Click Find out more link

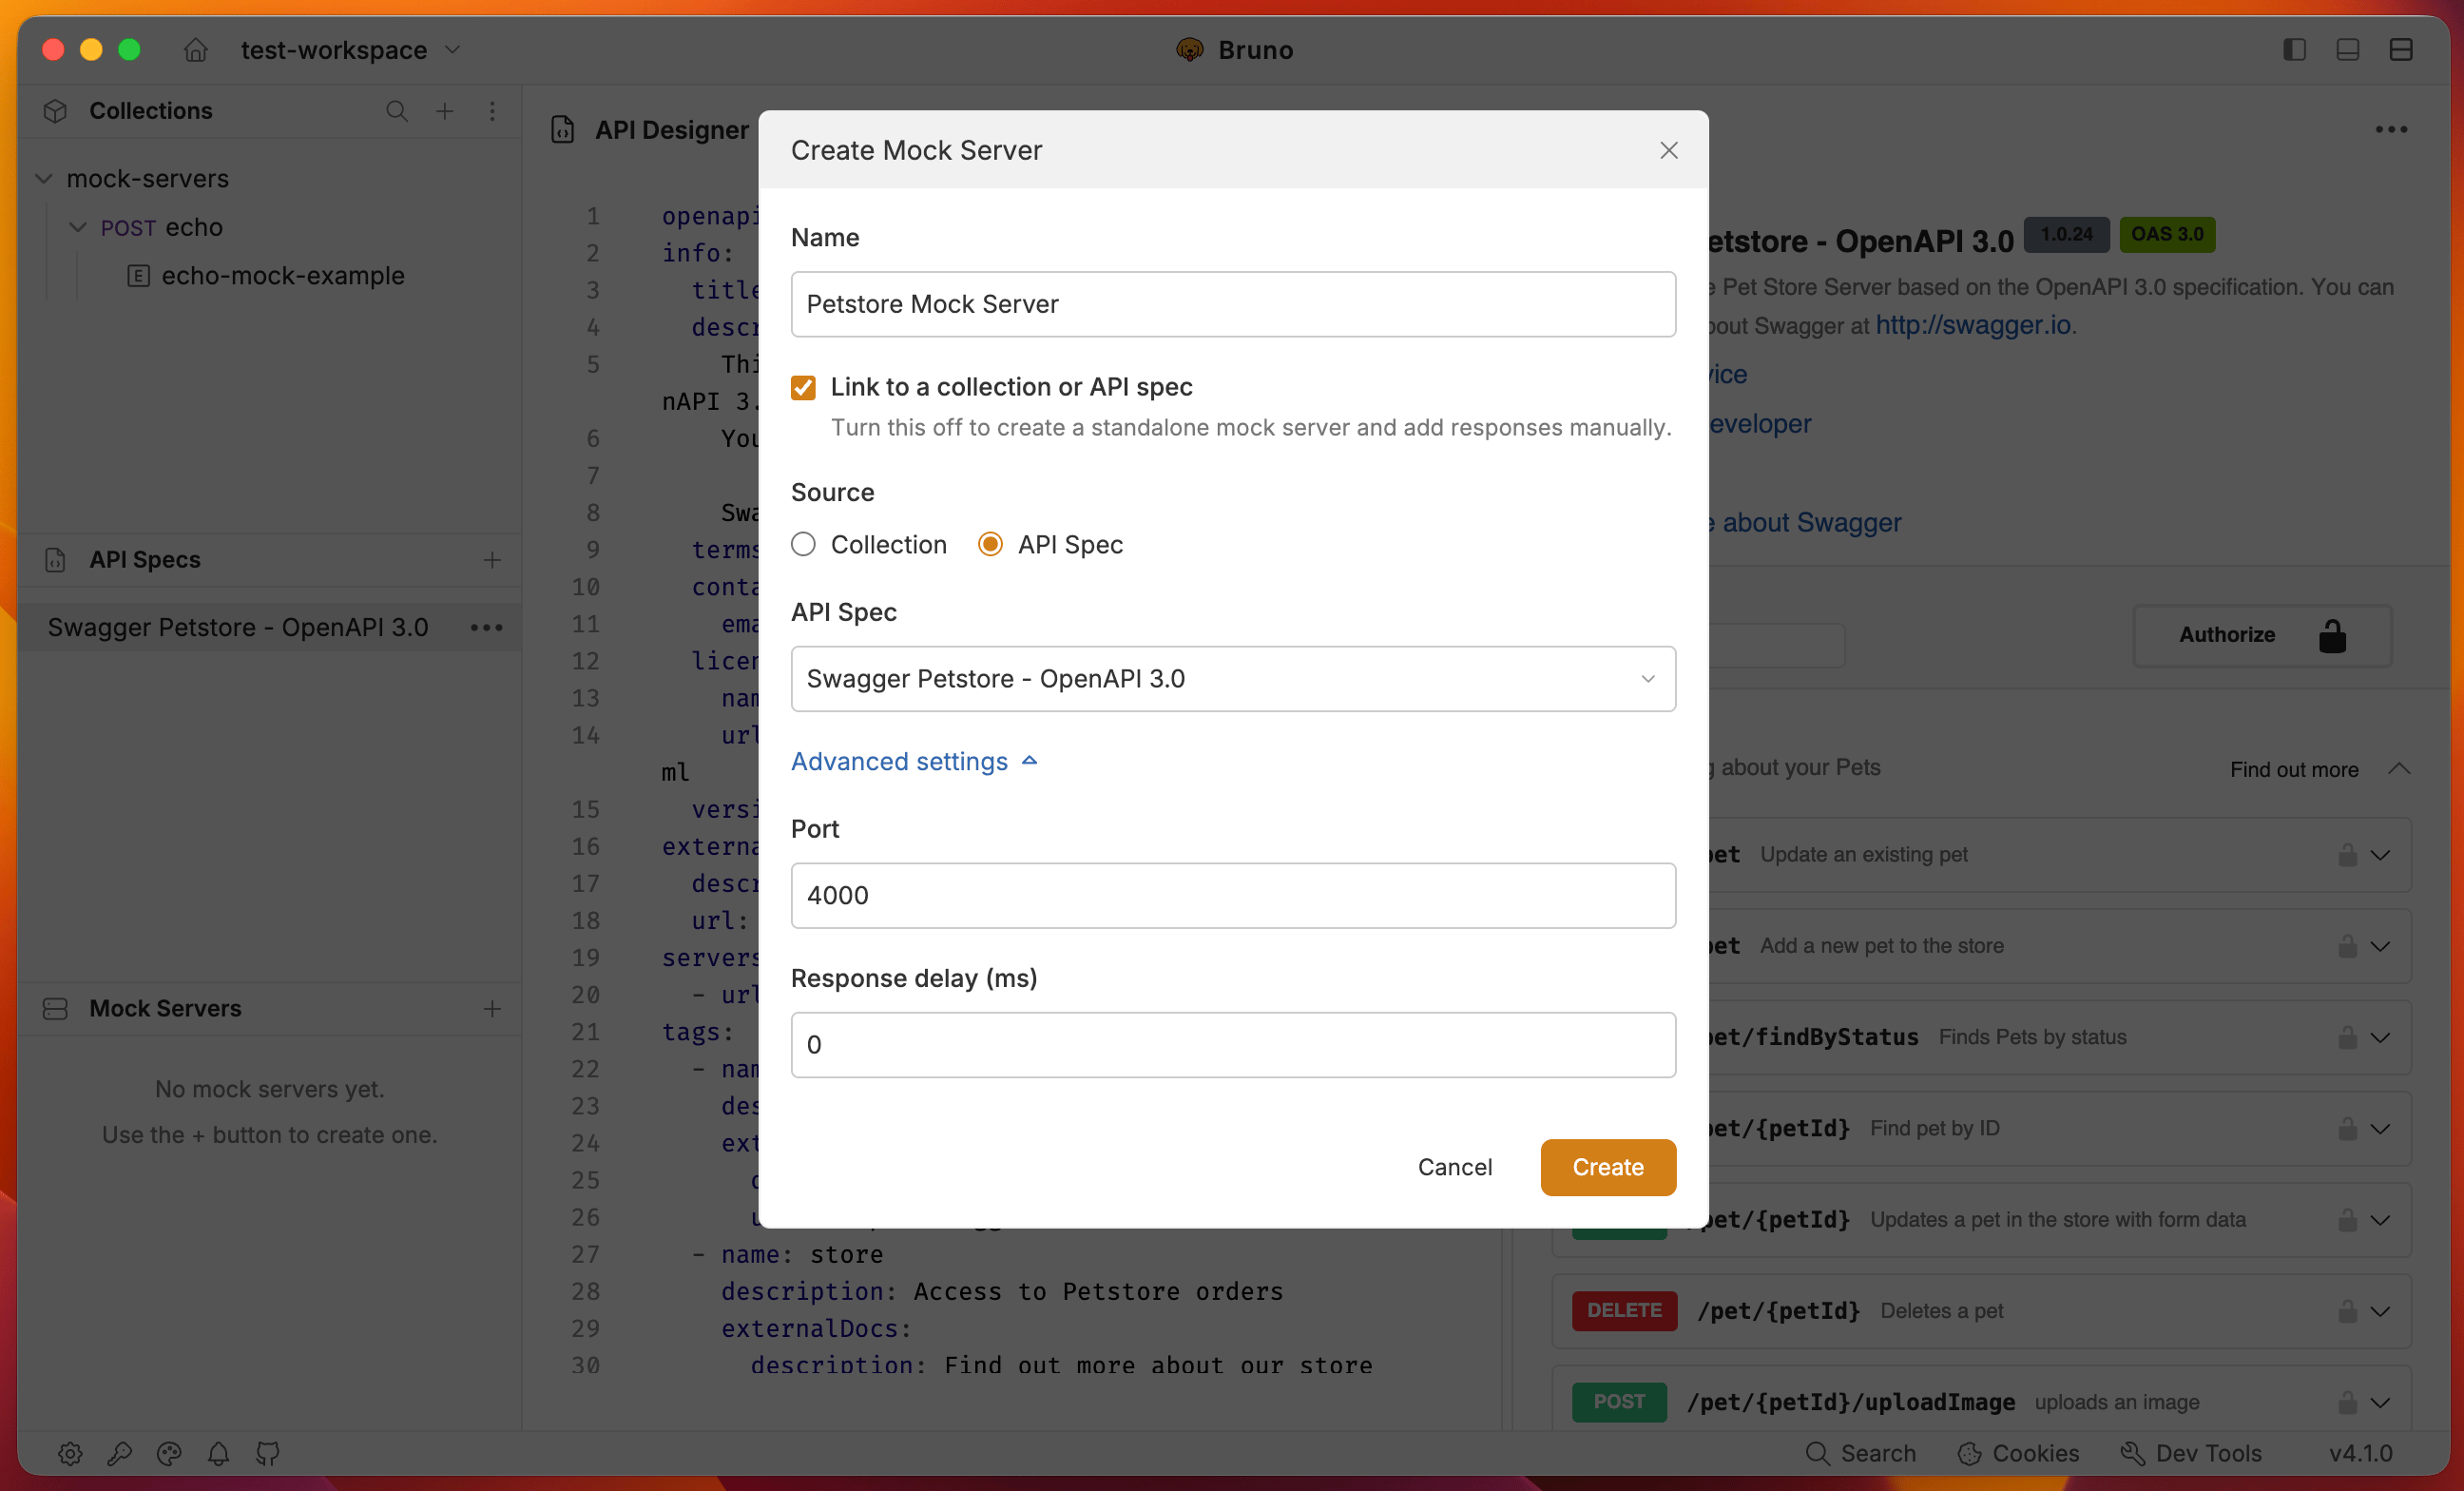2294,770
